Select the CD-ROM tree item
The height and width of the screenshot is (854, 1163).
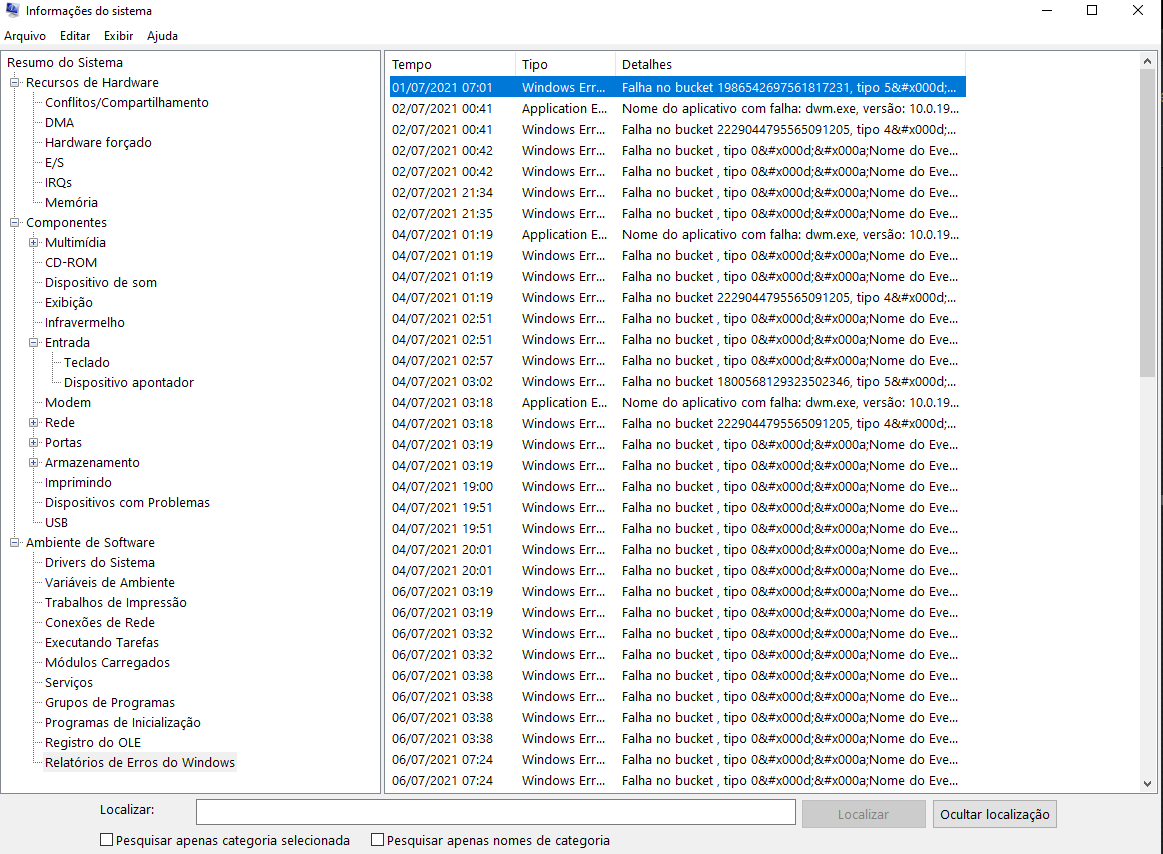71,263
